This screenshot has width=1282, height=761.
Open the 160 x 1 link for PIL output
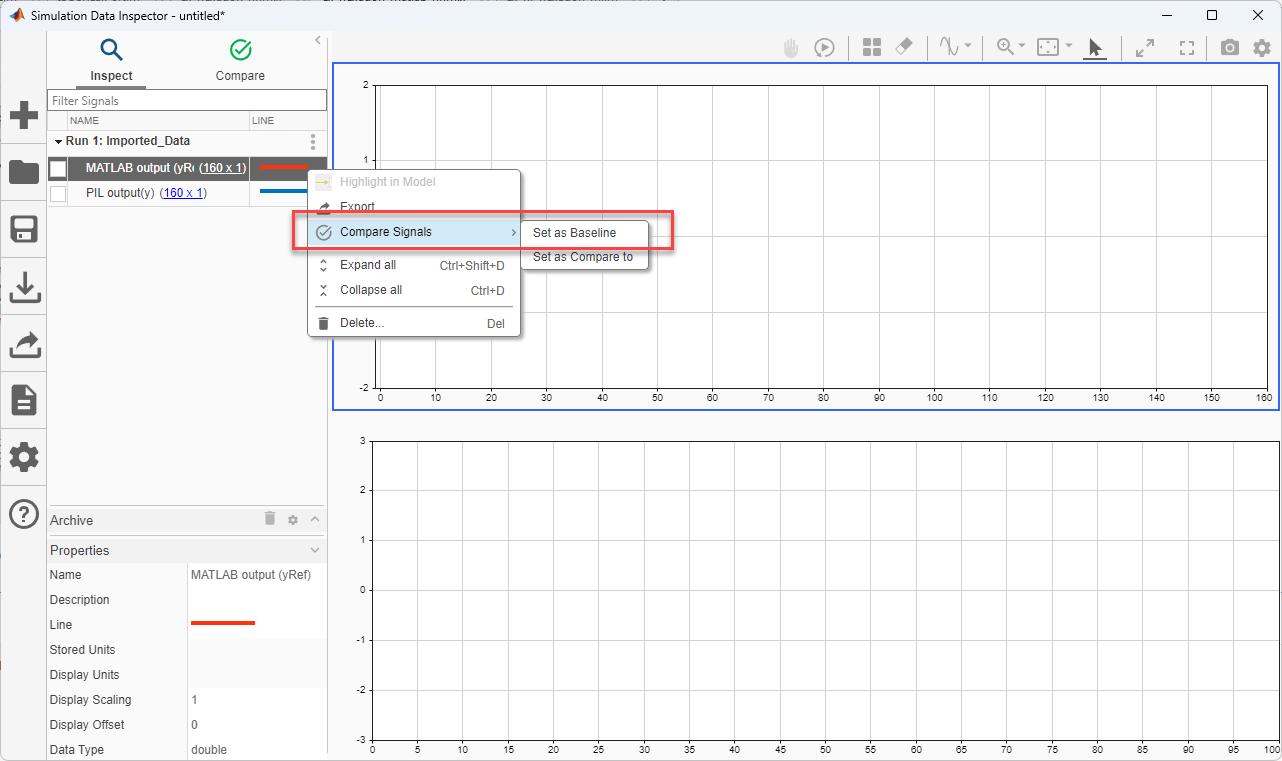click(184, 193)
